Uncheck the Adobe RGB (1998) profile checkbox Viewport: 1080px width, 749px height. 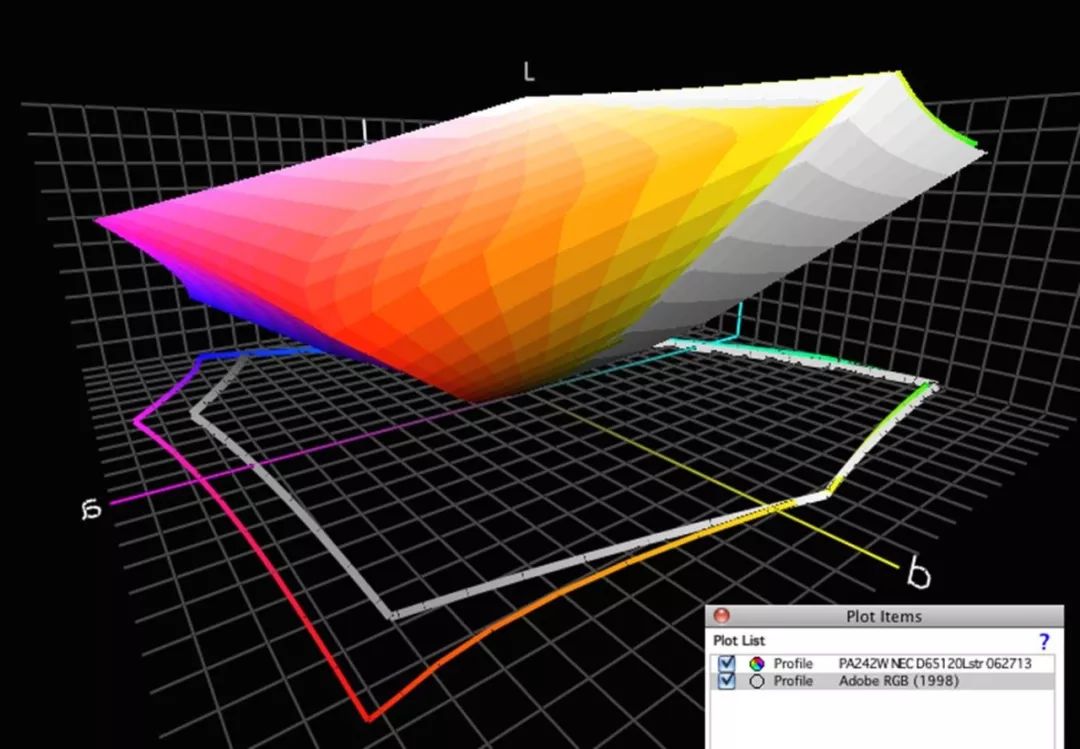(726, 681)
